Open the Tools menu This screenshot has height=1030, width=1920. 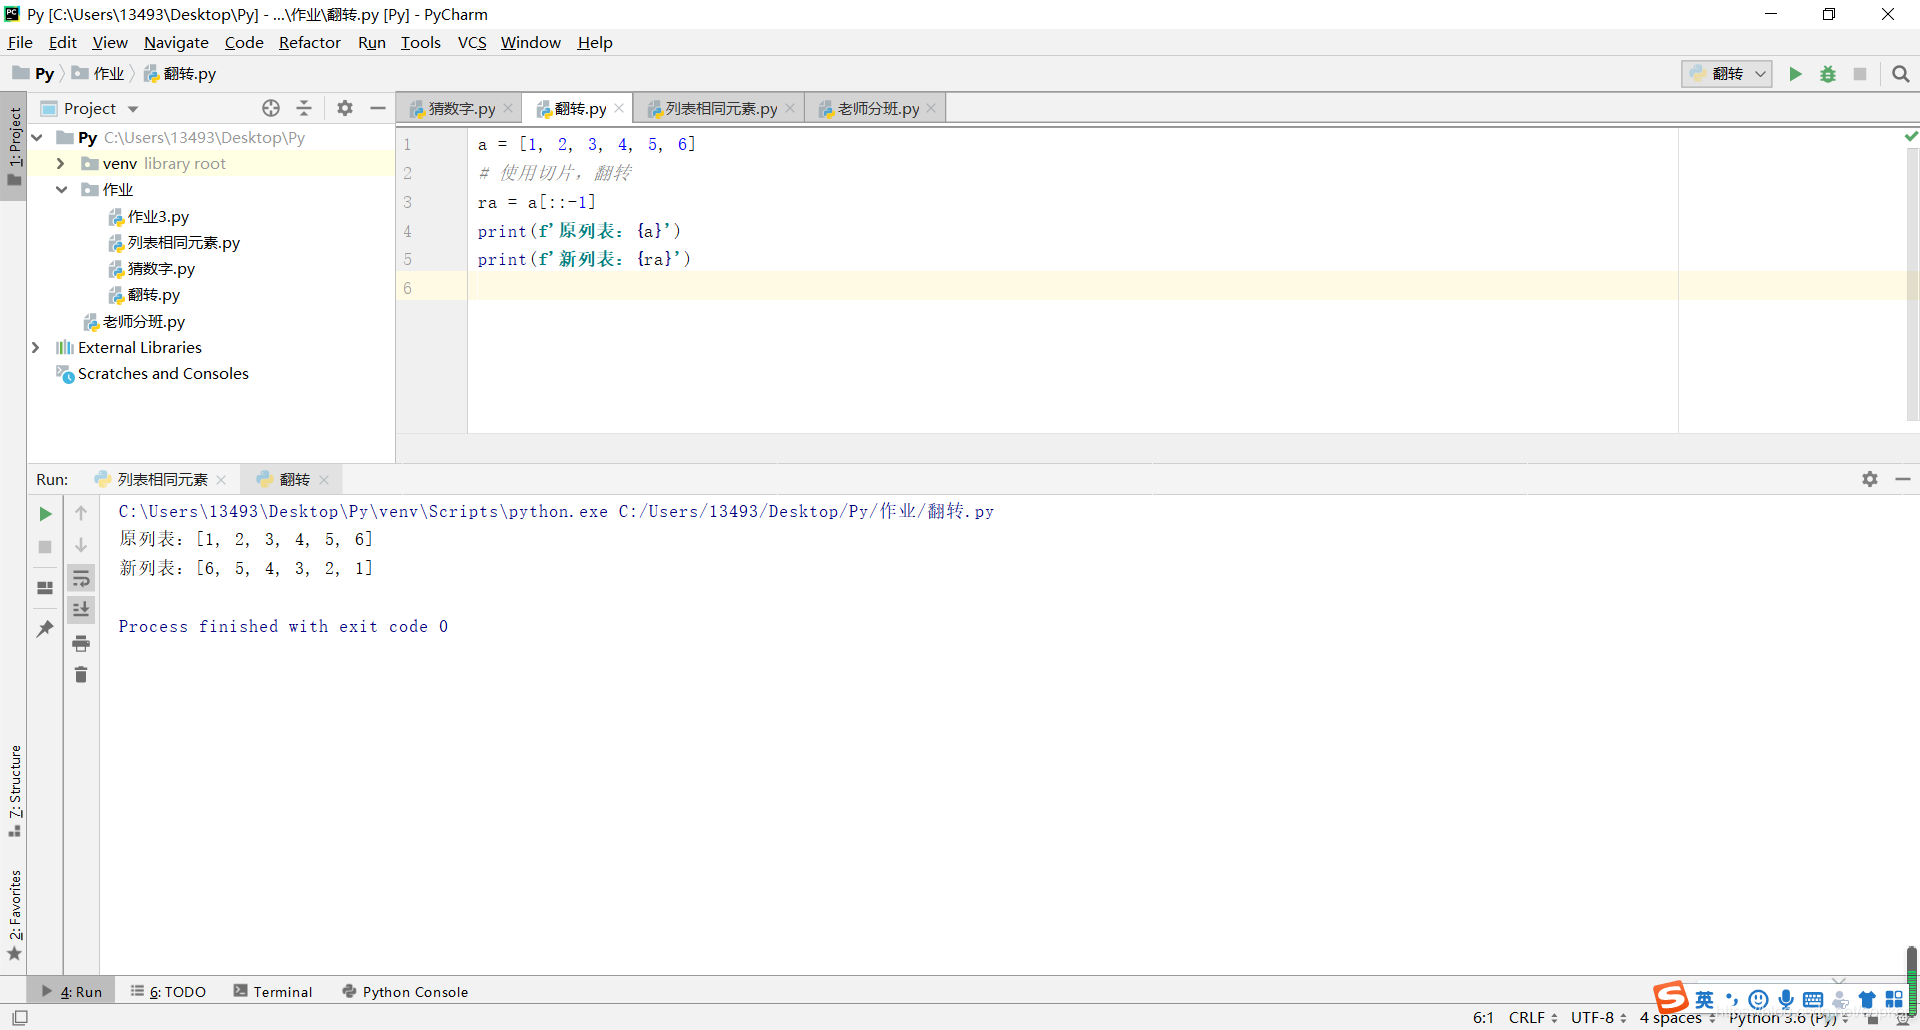coord(420,42)
